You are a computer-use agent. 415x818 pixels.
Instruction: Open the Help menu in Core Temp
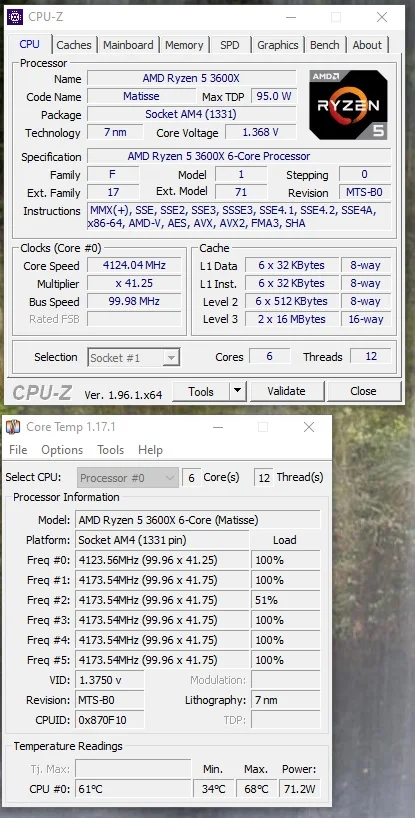(150, 450)
